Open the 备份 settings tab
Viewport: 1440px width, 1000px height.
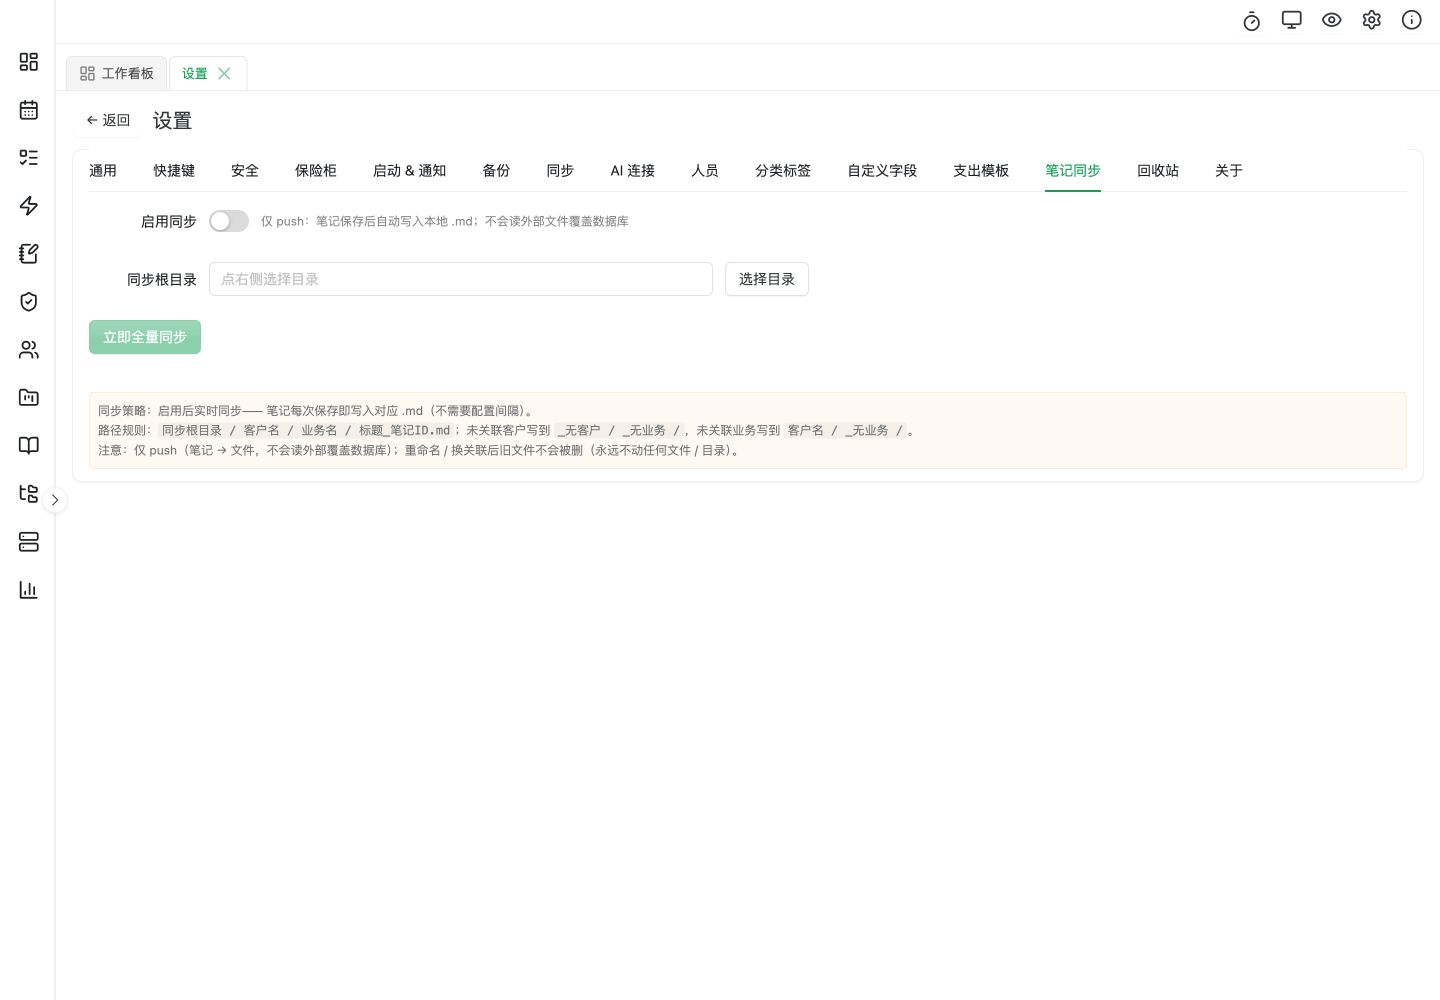497,171
